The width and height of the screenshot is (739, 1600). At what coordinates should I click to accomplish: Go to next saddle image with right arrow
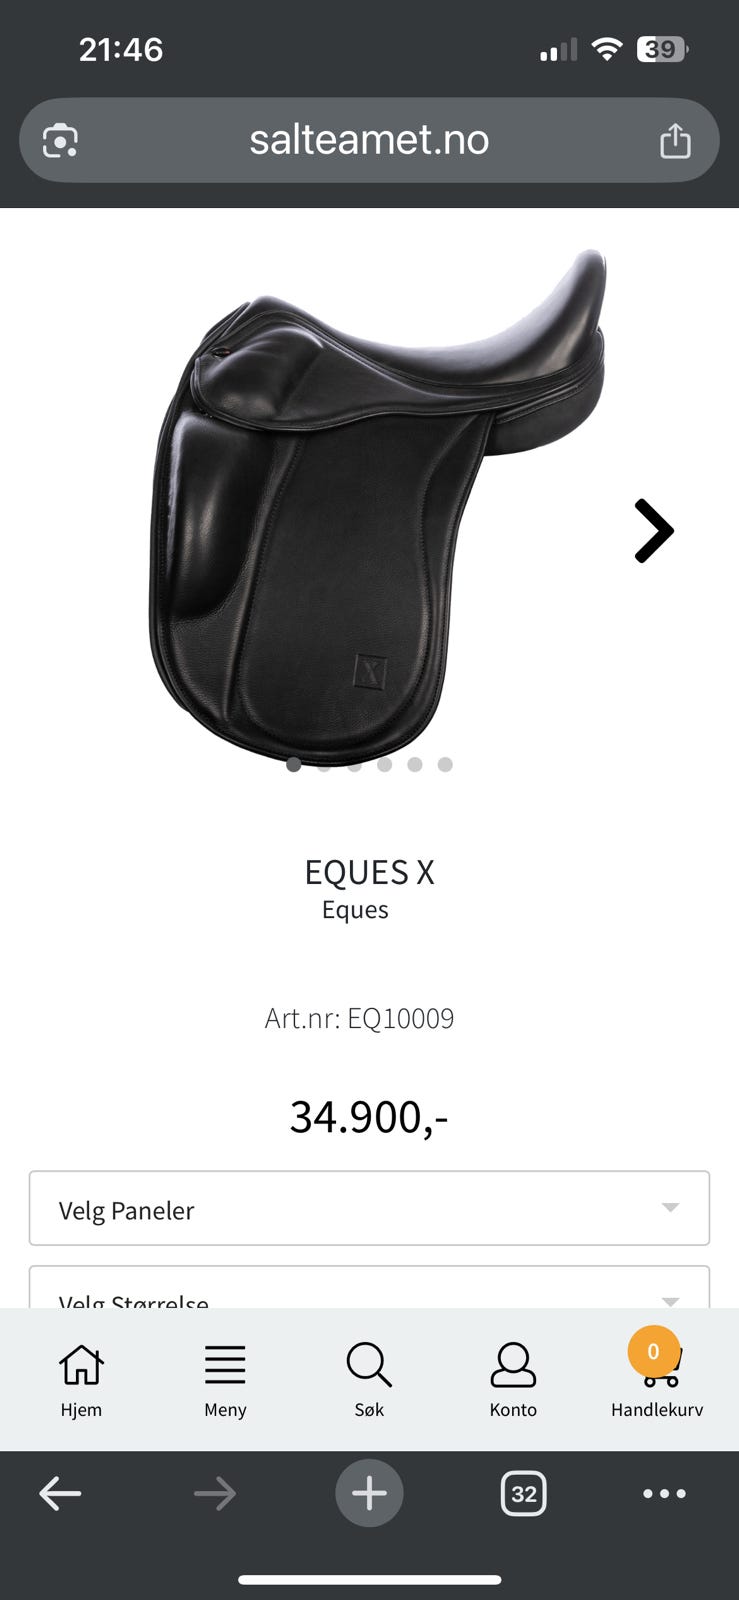pyautogui.click(x=654, y=531)
